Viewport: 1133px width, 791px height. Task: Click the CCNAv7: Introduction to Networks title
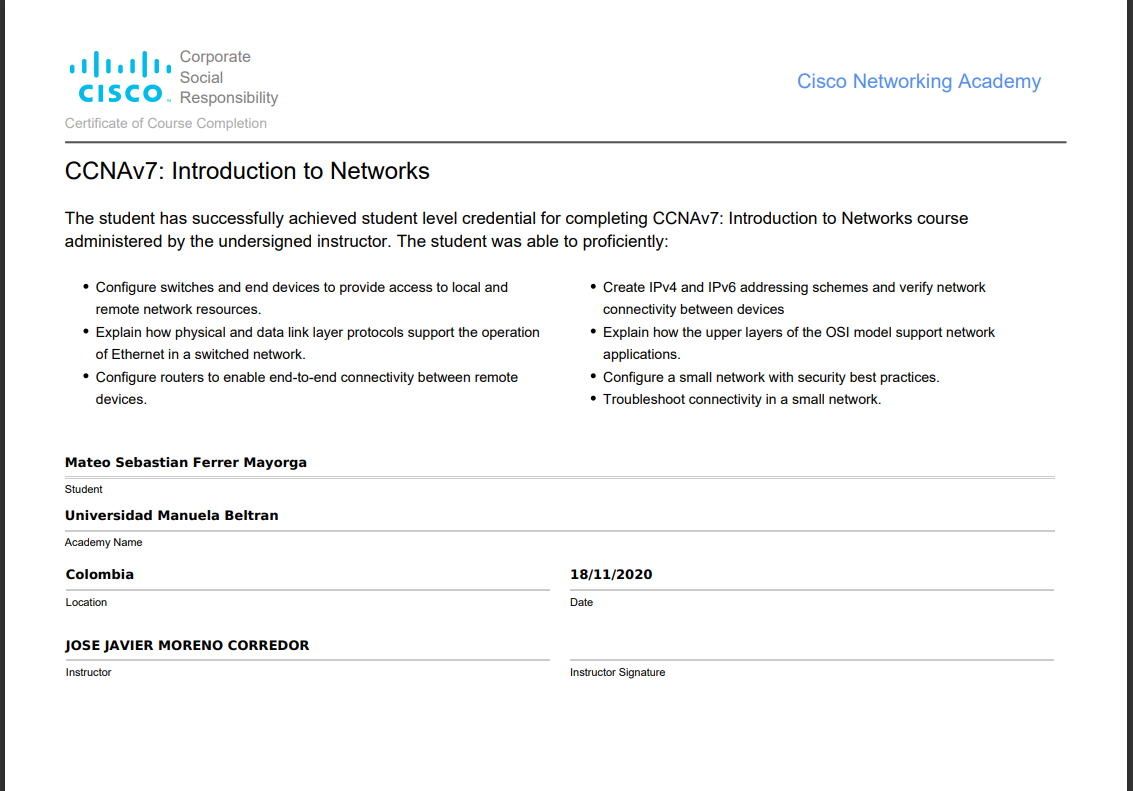(247, 171)
